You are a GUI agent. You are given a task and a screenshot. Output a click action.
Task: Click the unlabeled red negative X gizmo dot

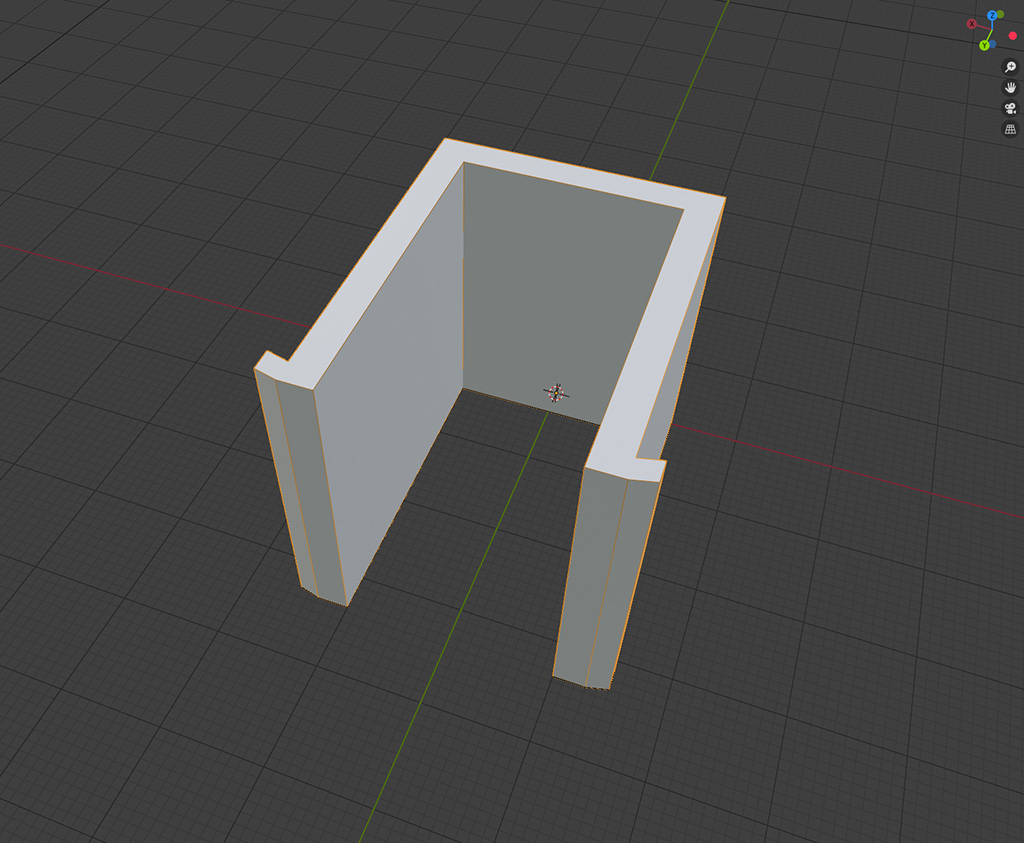pos(1013,36)
